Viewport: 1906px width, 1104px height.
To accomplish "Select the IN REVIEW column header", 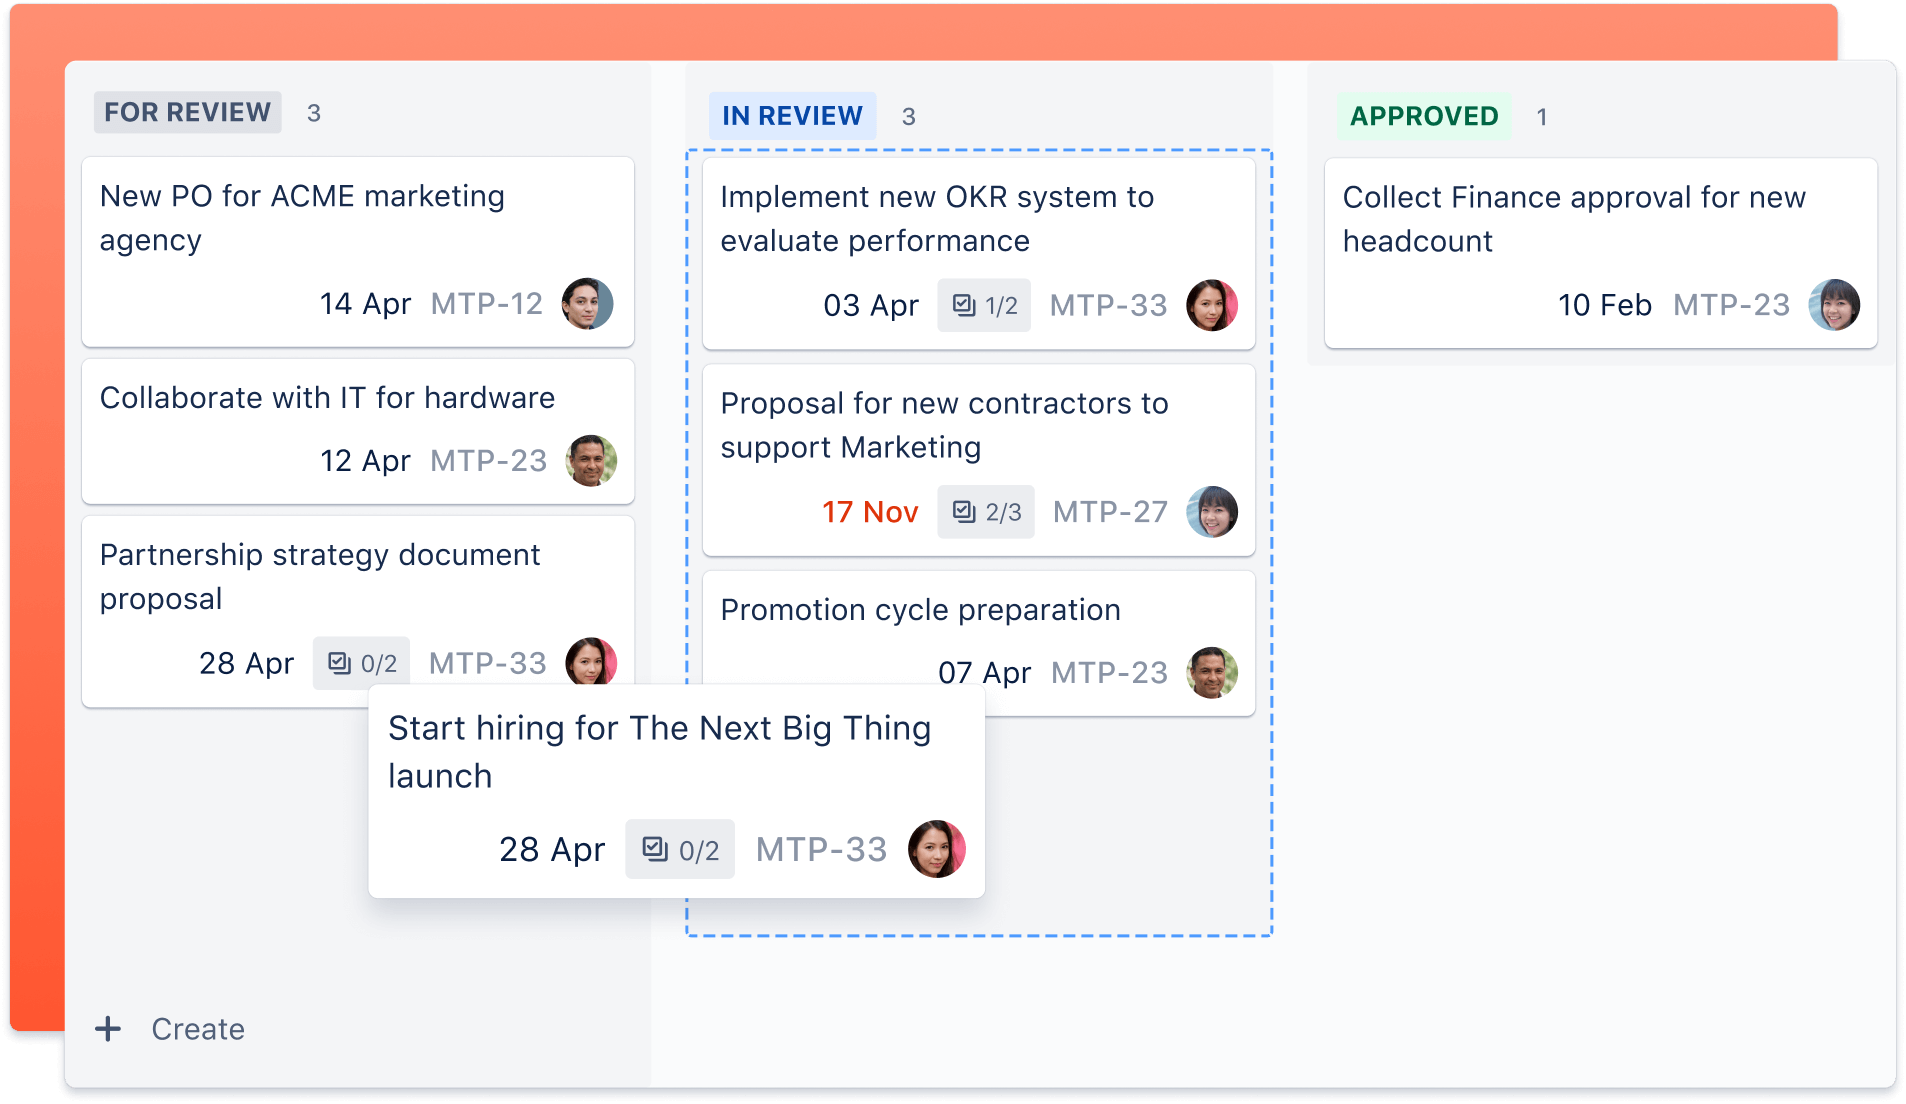I will (x=792, y=115).
